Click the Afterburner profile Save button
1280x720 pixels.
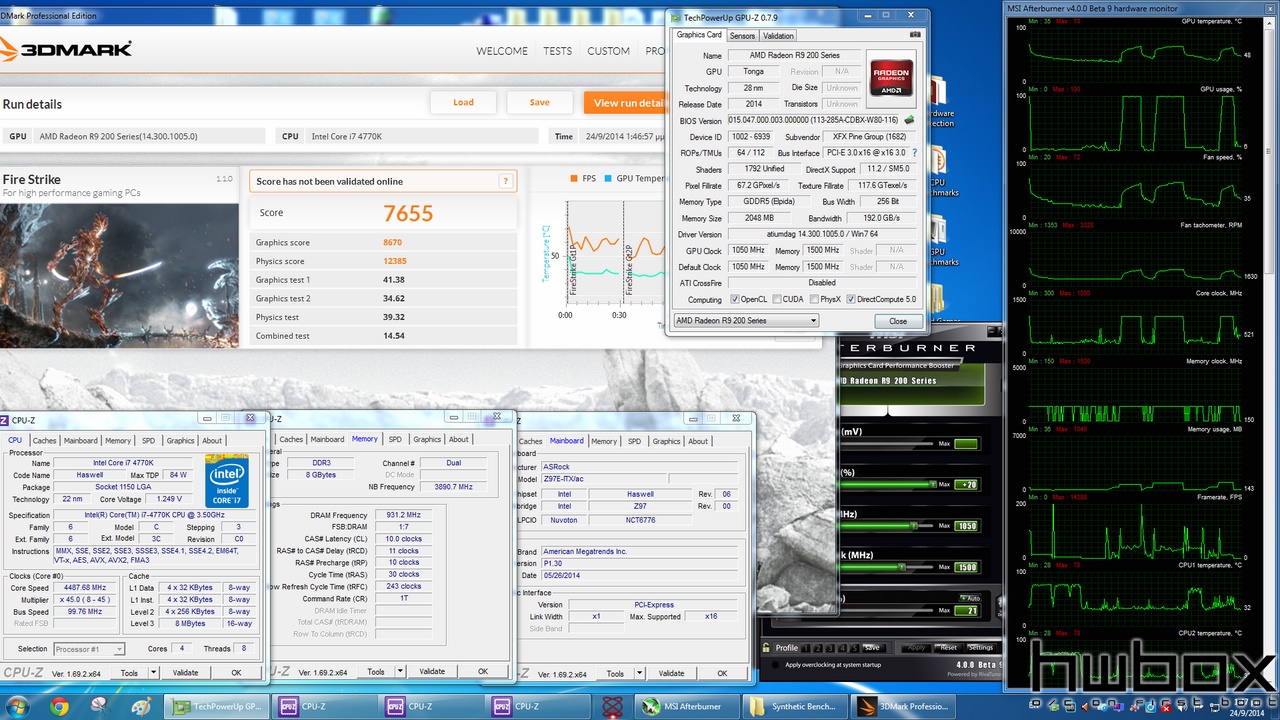point(872,648)
